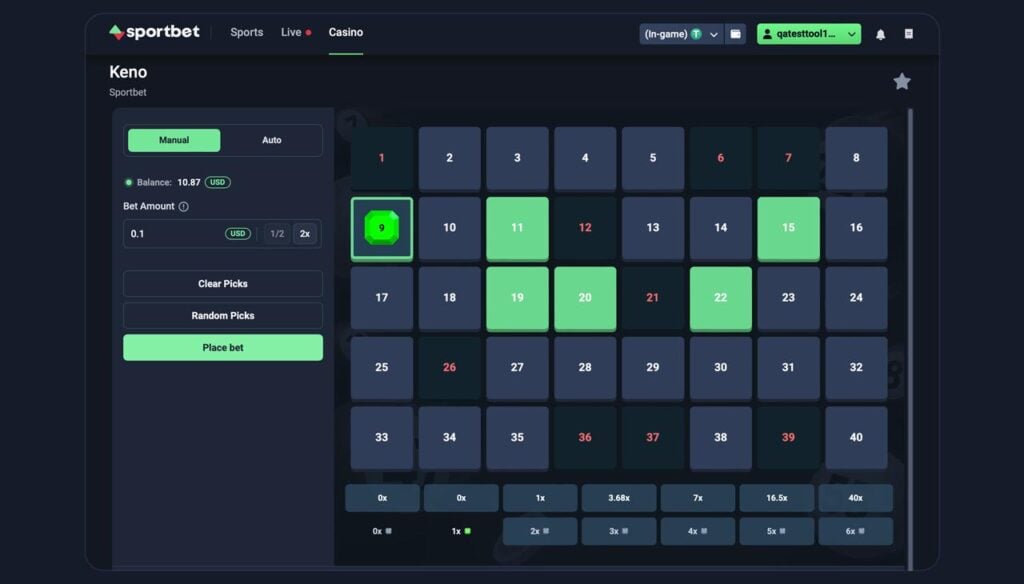The width and height of the screenshot is (1024, 584).
Task: Halve the bet with the 1/2 button
Action: [277, 233]
